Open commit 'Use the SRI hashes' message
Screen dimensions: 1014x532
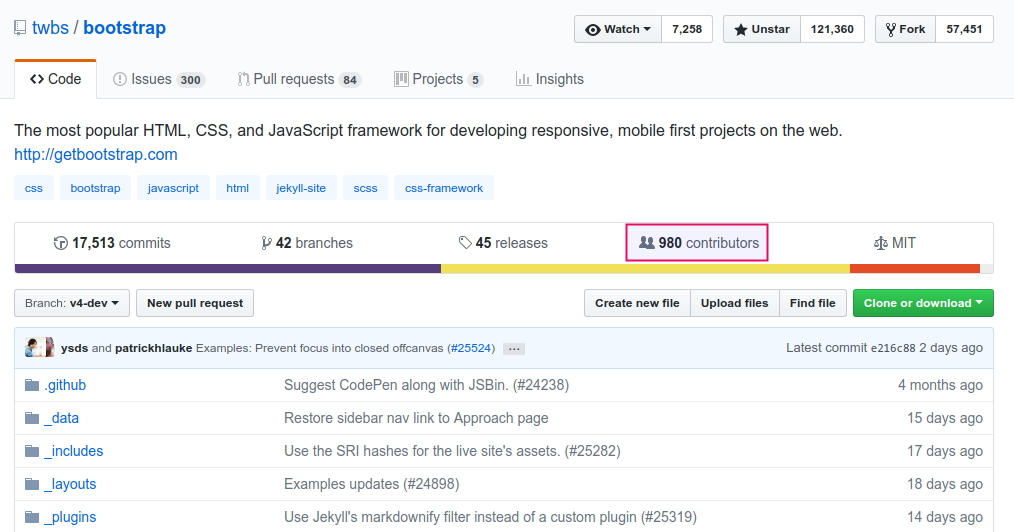(x=452, y=451)
